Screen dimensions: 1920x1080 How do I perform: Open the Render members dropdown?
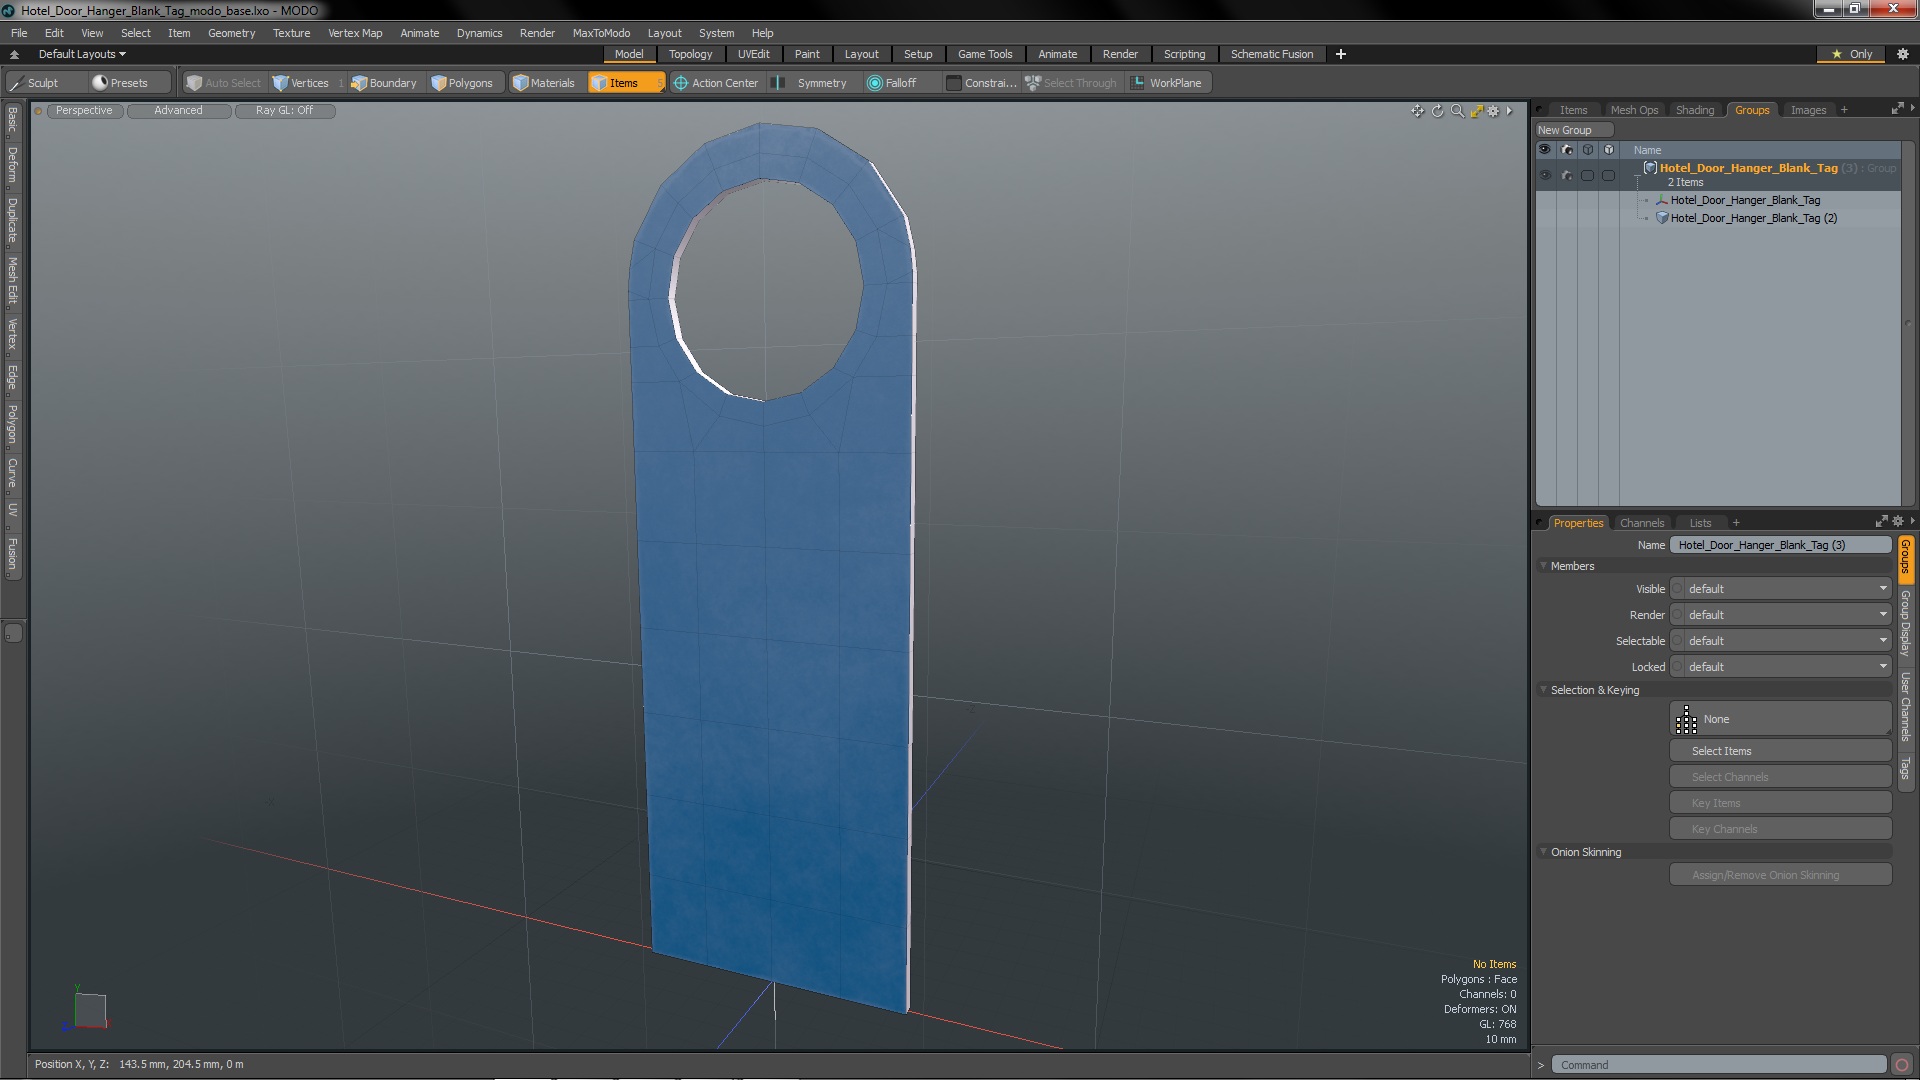[x=1780, y=615]
